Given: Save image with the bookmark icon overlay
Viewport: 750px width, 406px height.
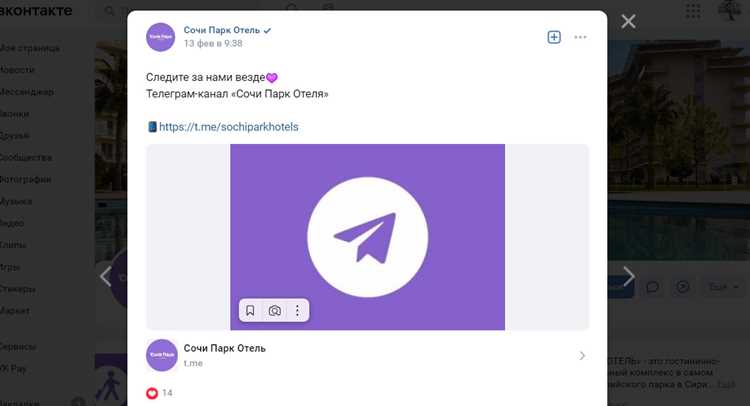Looking at the screenshot, I should (x=250, y=311).
